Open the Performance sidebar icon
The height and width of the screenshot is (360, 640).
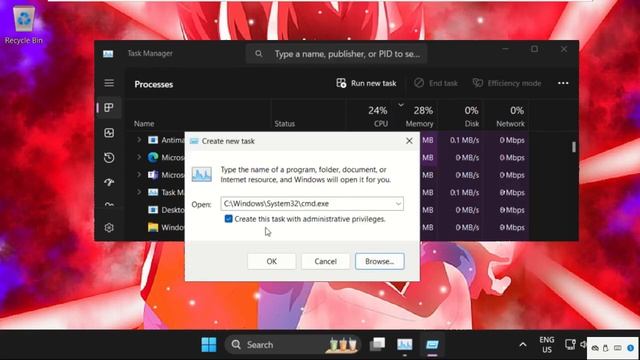point(109,133)
